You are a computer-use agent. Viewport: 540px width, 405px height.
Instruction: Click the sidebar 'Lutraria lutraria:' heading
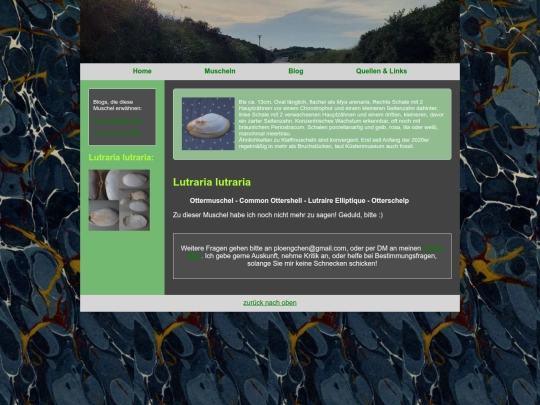coord(121,157)
